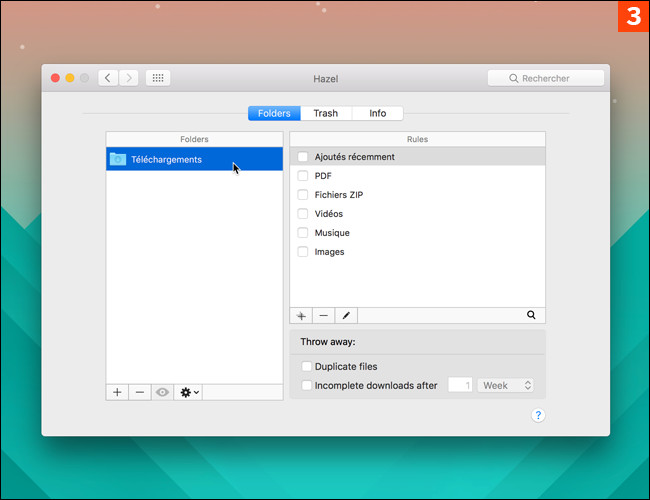Viewport: 650px width, 500px height.
Task: Click the remove folder minus button
Action: click(x=140, y=392)
